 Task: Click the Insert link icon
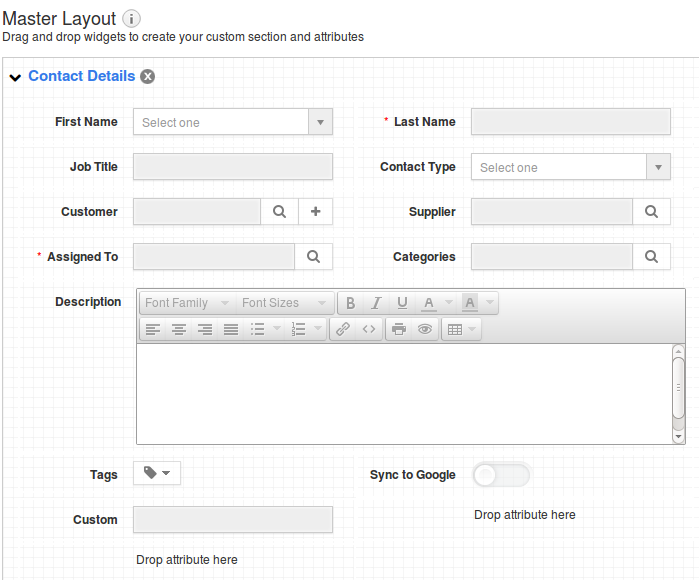coord(343,329)
